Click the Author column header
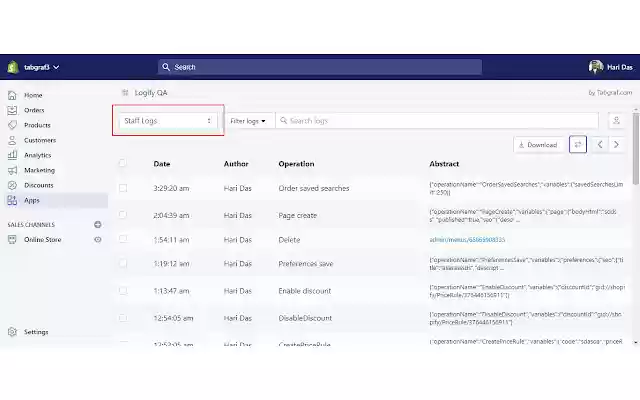The height and width of the screenshot is (400, 640). tap(236, 164)
